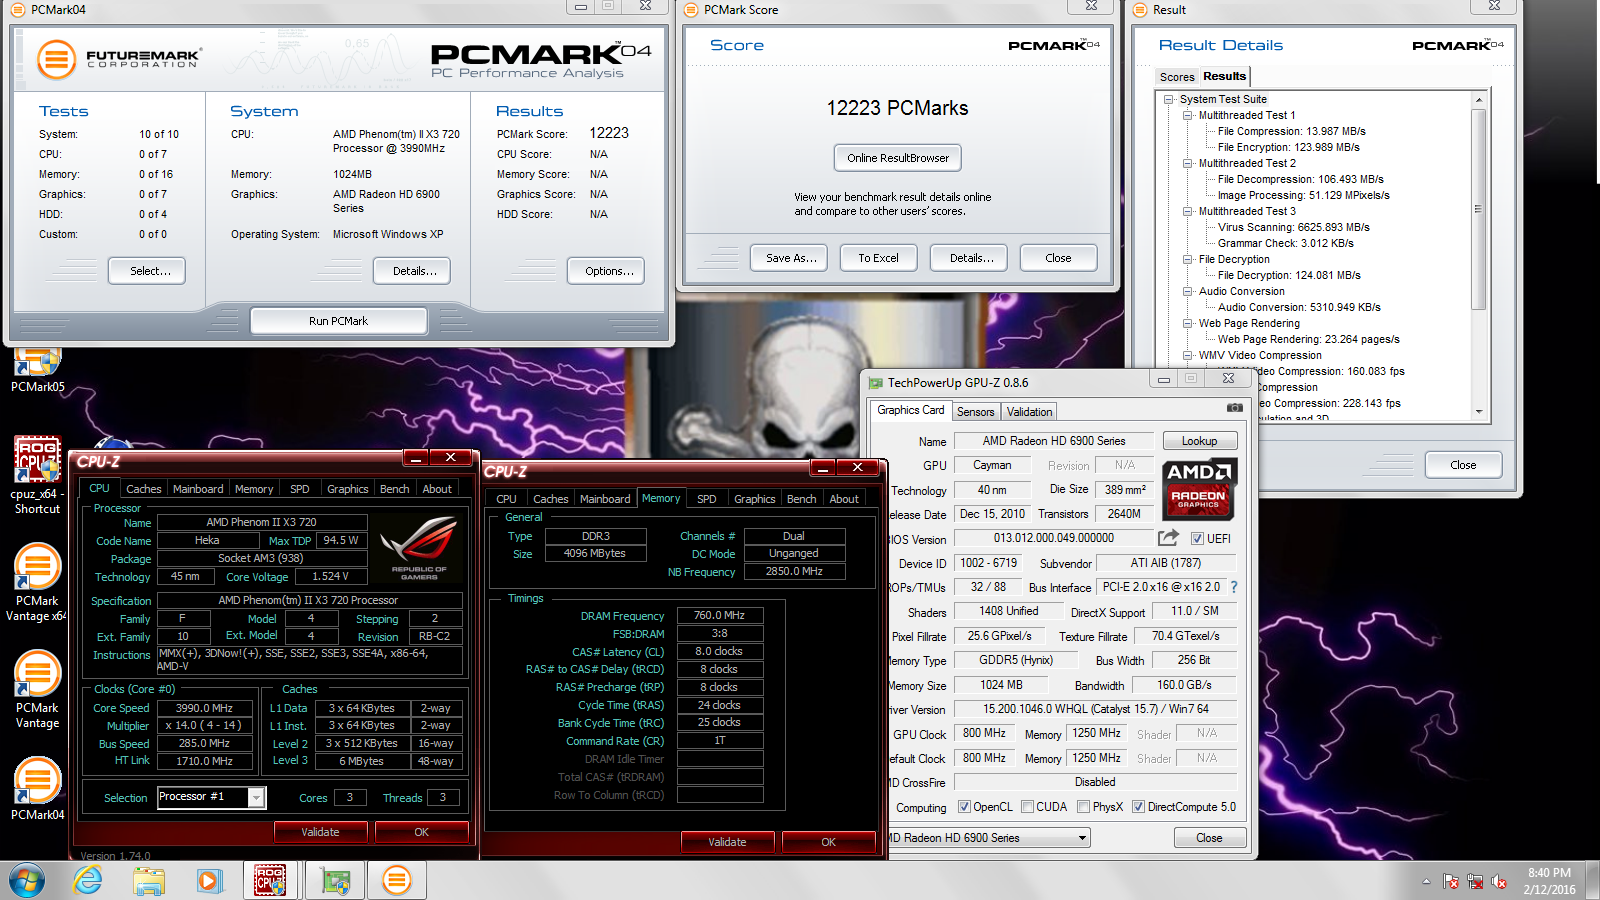Viewport: 1600px width, 900px height.
Task: Open Windows Media Player from the taskbar
Action: [209, 880]
